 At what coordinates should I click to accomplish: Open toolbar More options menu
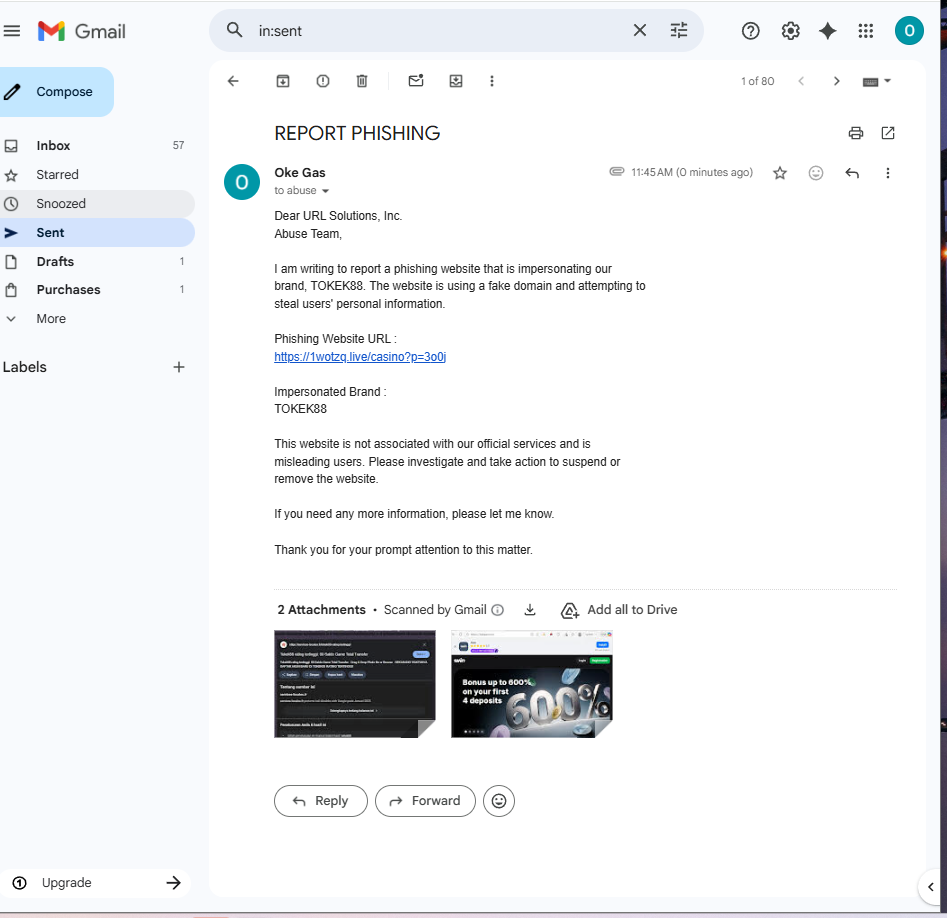(492, 81)
